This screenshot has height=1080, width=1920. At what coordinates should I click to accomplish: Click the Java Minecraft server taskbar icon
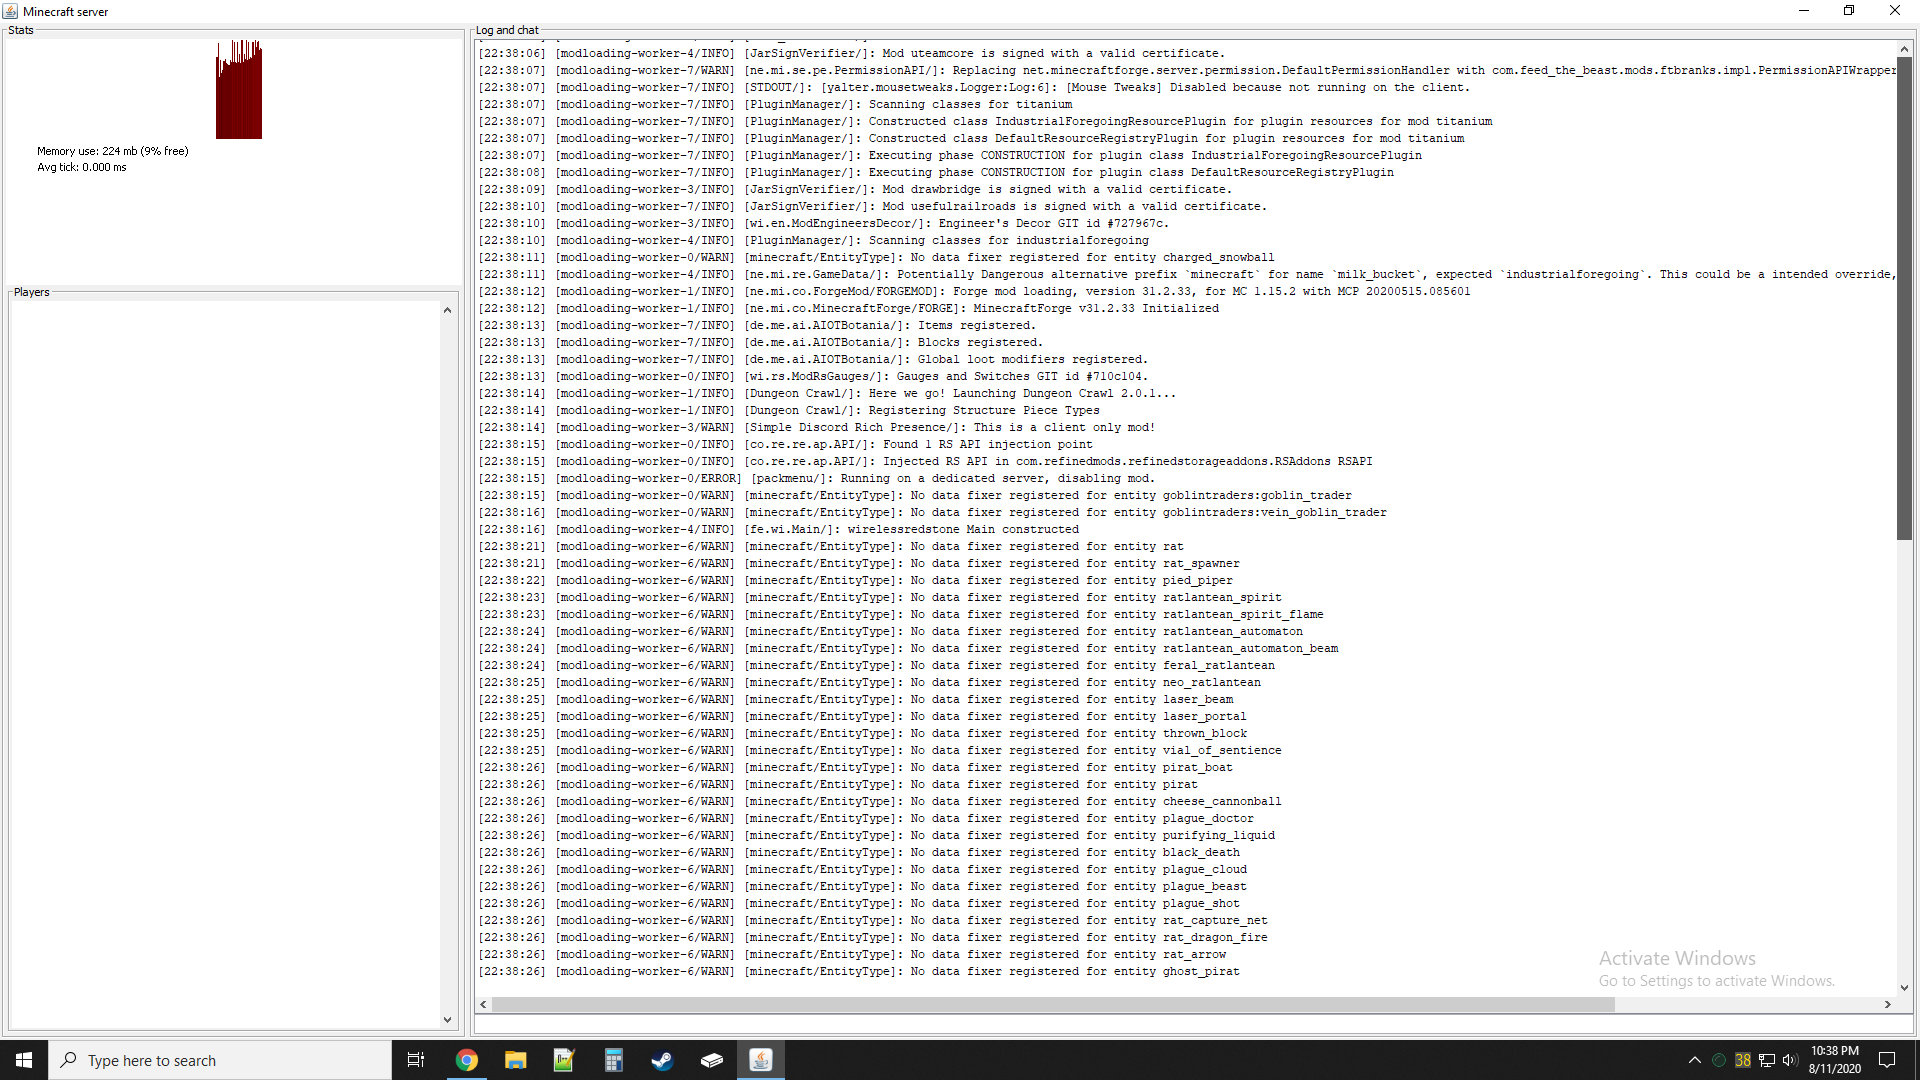click(x=760, y=1060)
